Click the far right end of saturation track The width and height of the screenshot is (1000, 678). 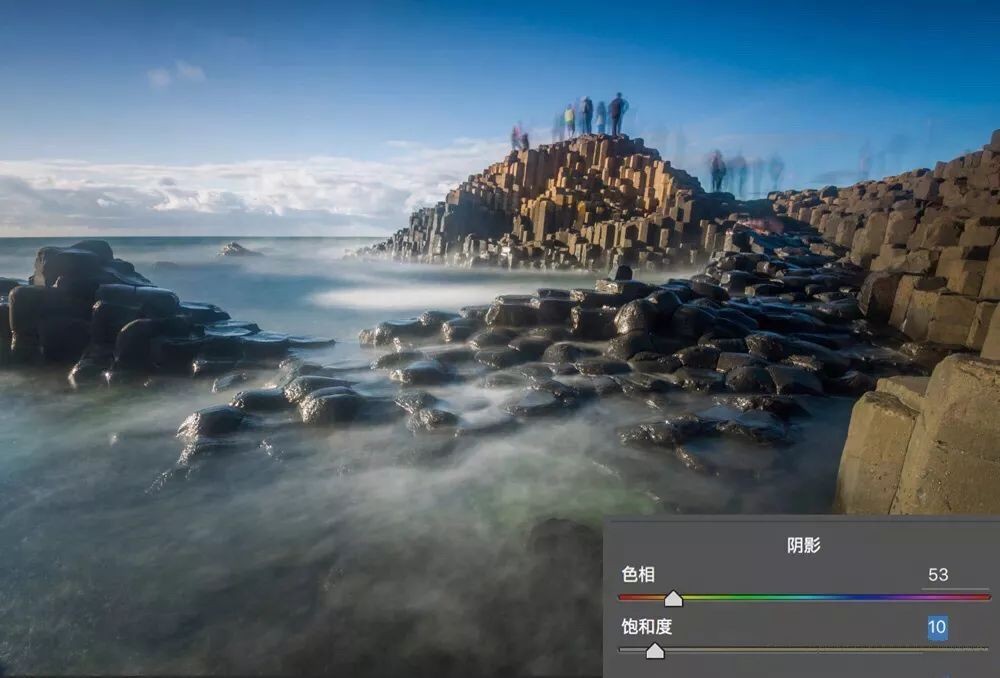pos(985,649)
